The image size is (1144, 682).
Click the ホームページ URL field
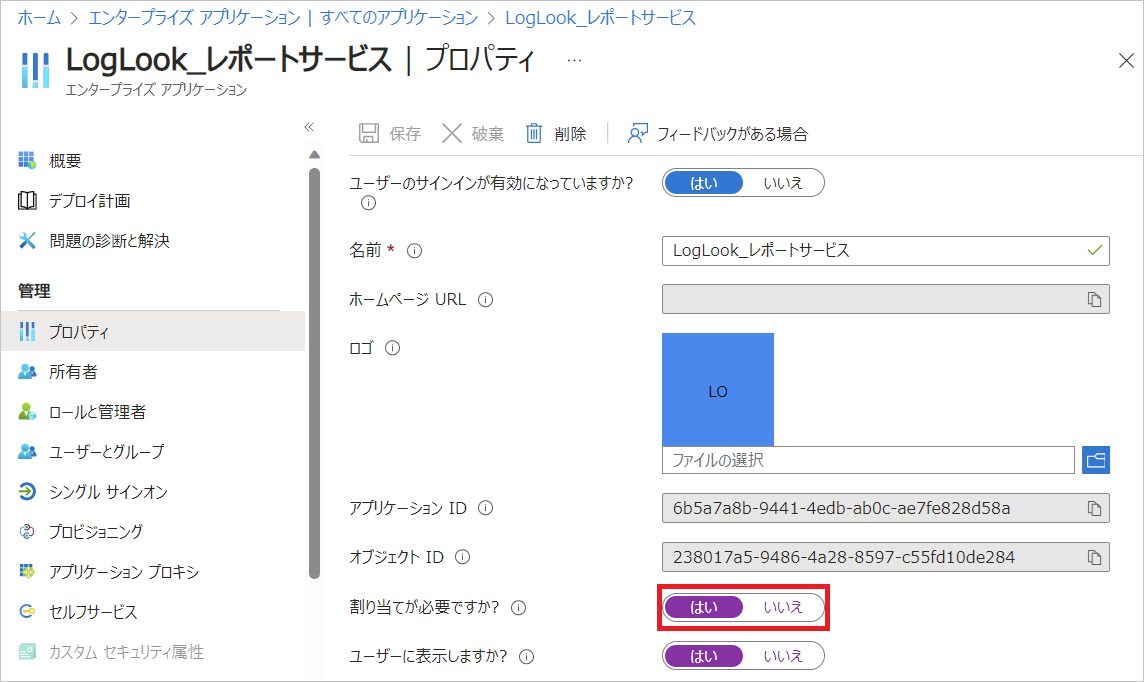[886, 299]
